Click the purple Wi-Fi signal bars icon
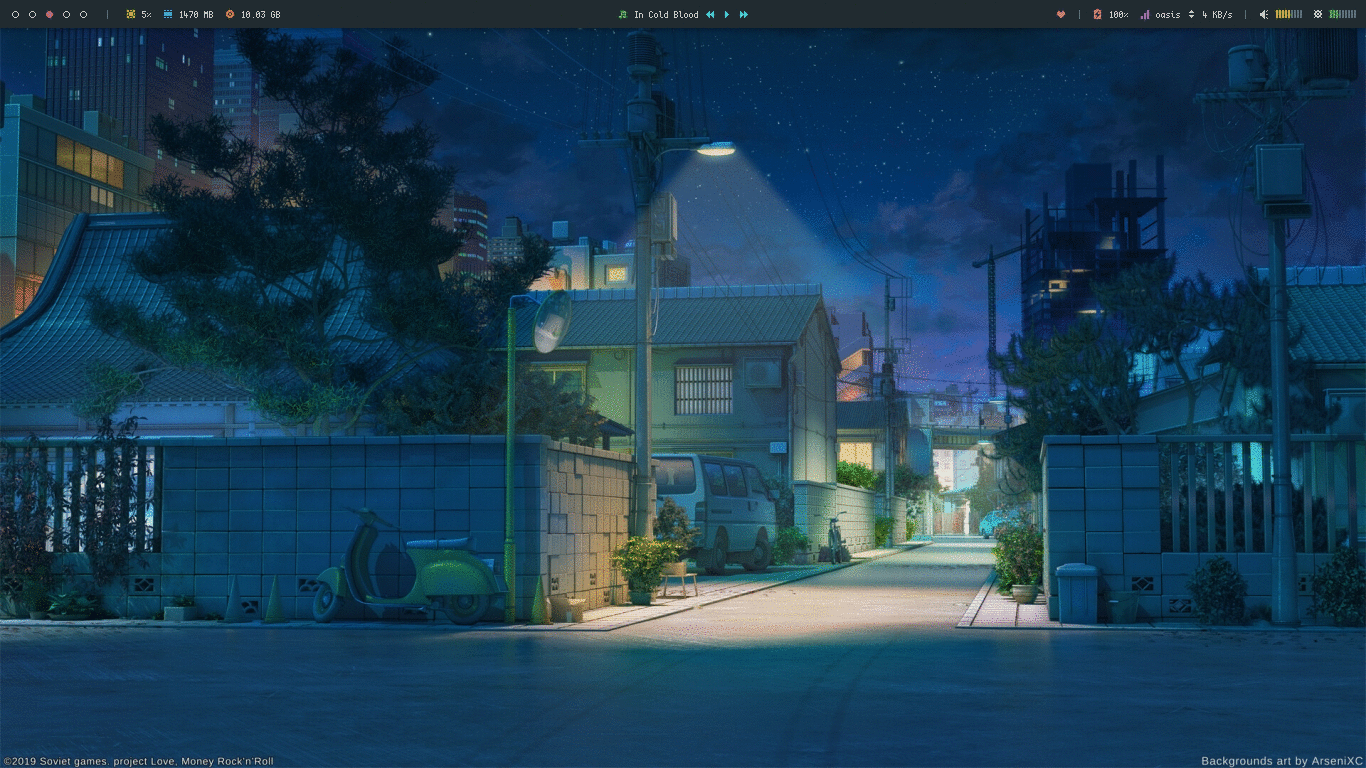Image resolution: width=1366 pixels, height=768 pixels. click(1145, 15)
